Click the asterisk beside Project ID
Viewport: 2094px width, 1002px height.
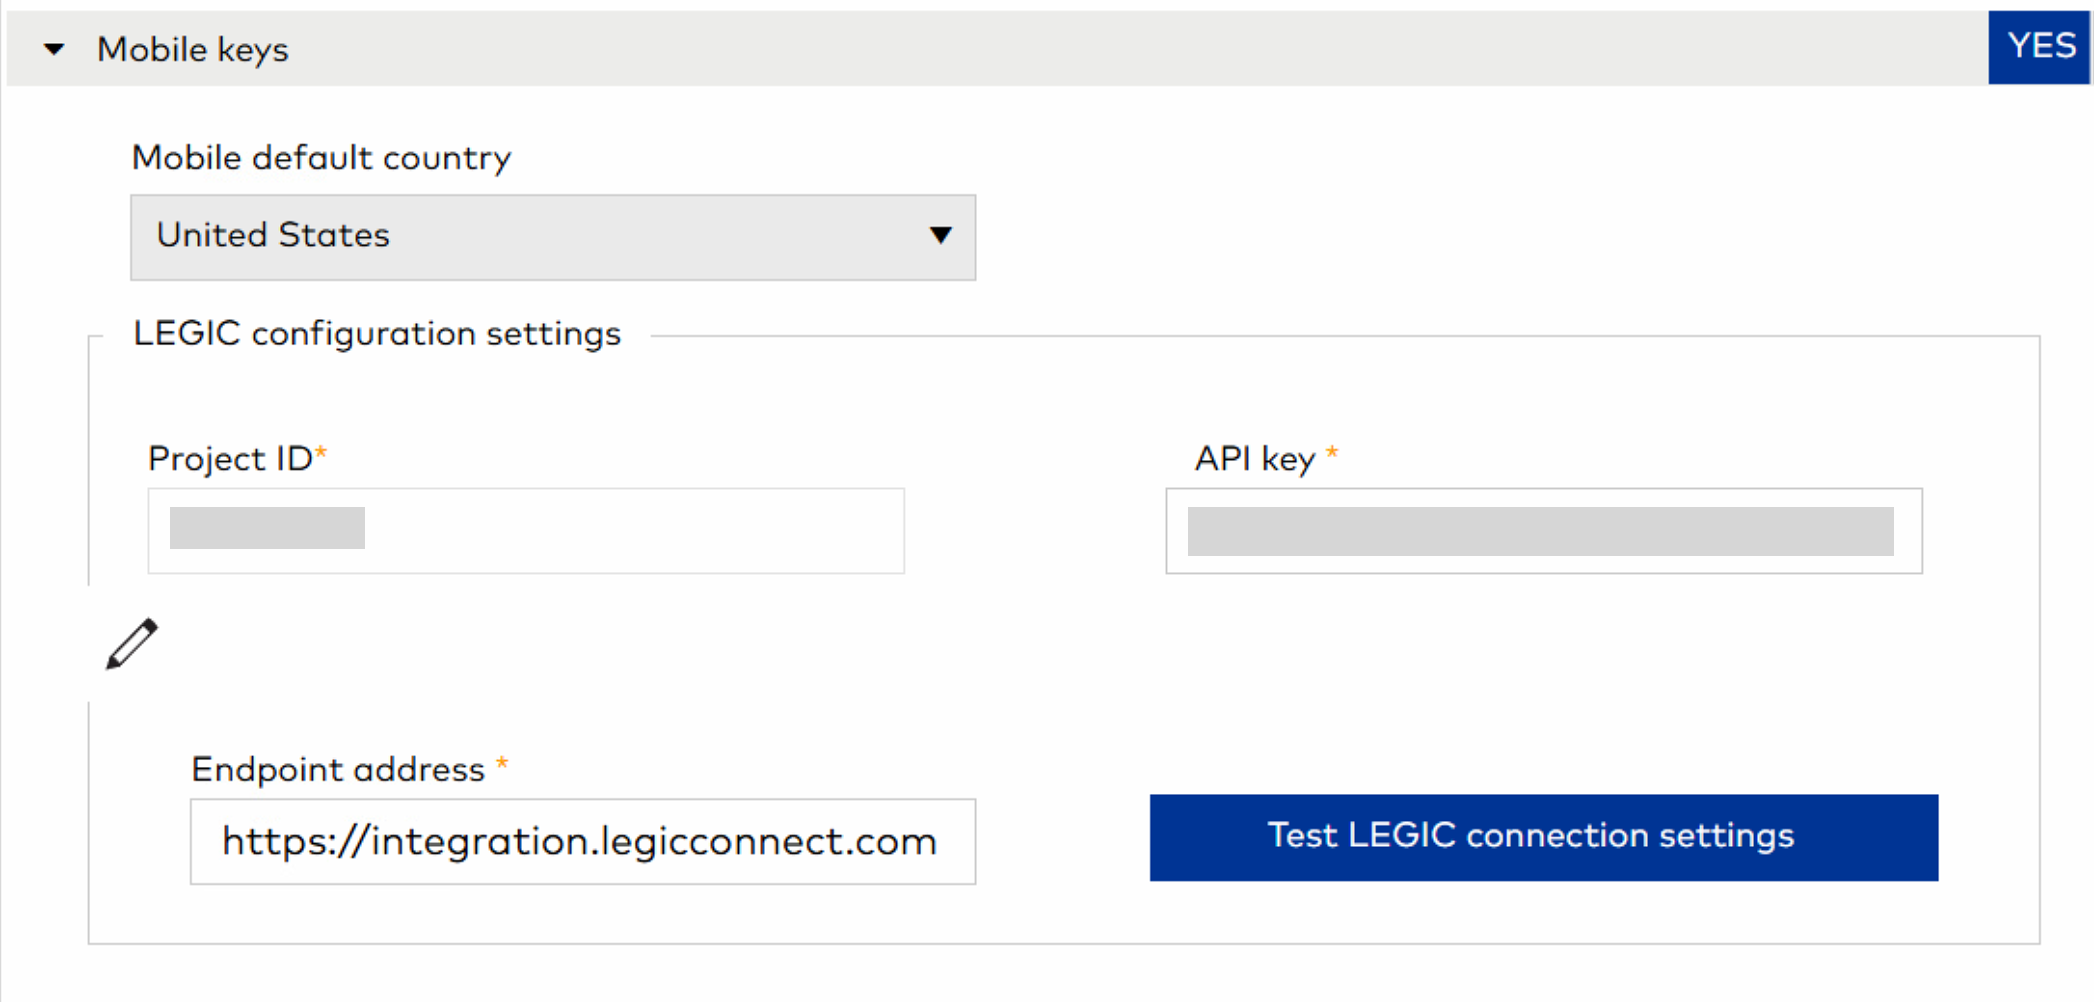click(x=322, y=455)
